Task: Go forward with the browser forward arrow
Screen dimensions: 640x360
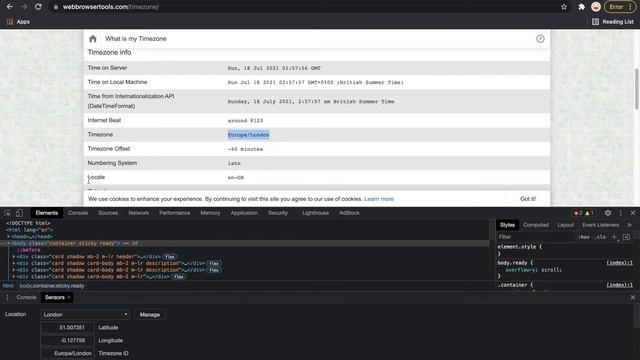Action: click(x=24, y=7)
